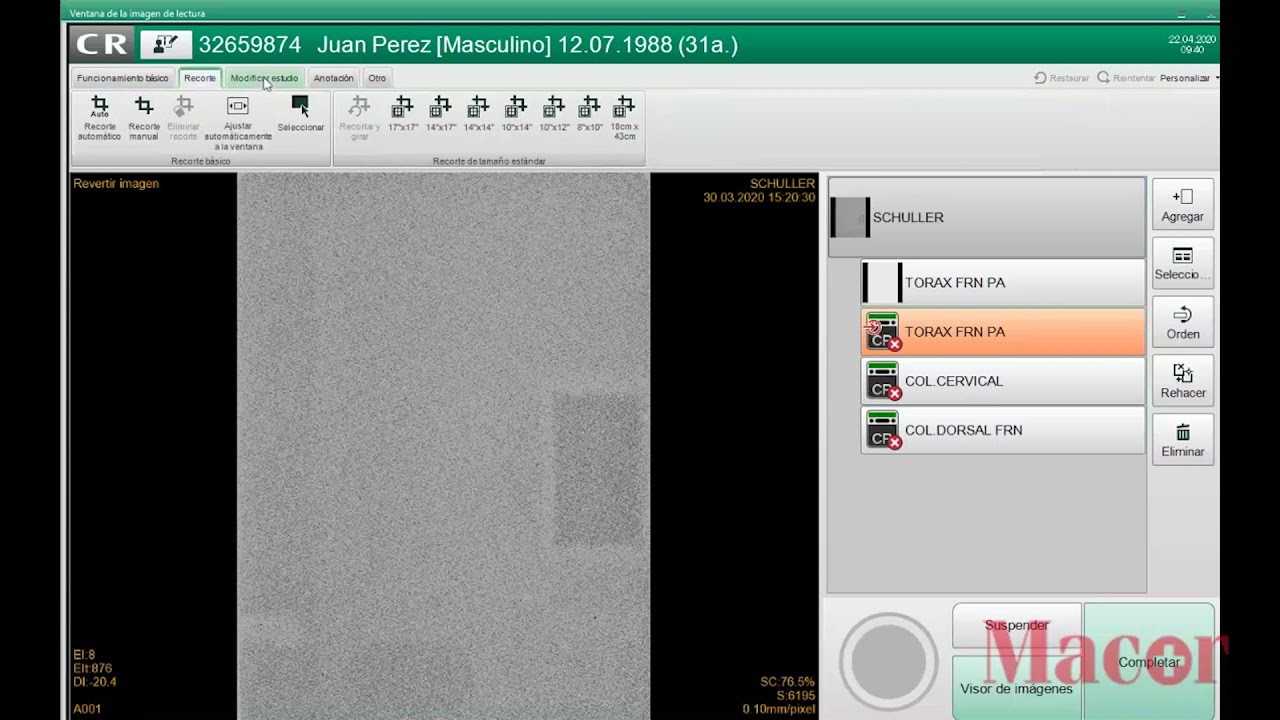Choose the Recorte manual crop tool

(x=144, y=118)
